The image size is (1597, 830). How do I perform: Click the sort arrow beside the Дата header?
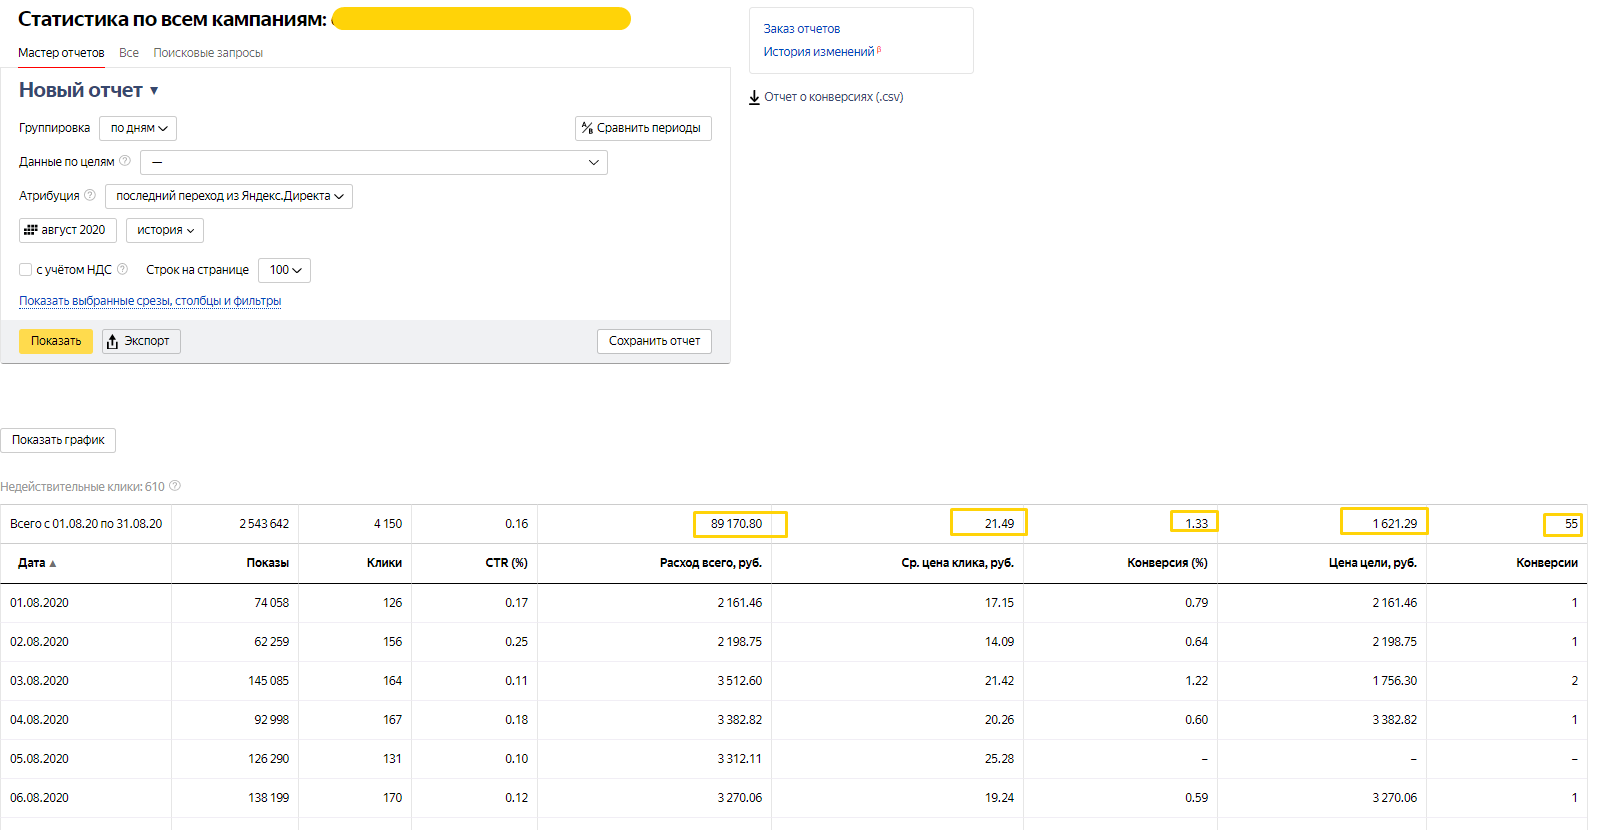click(53, 564)
